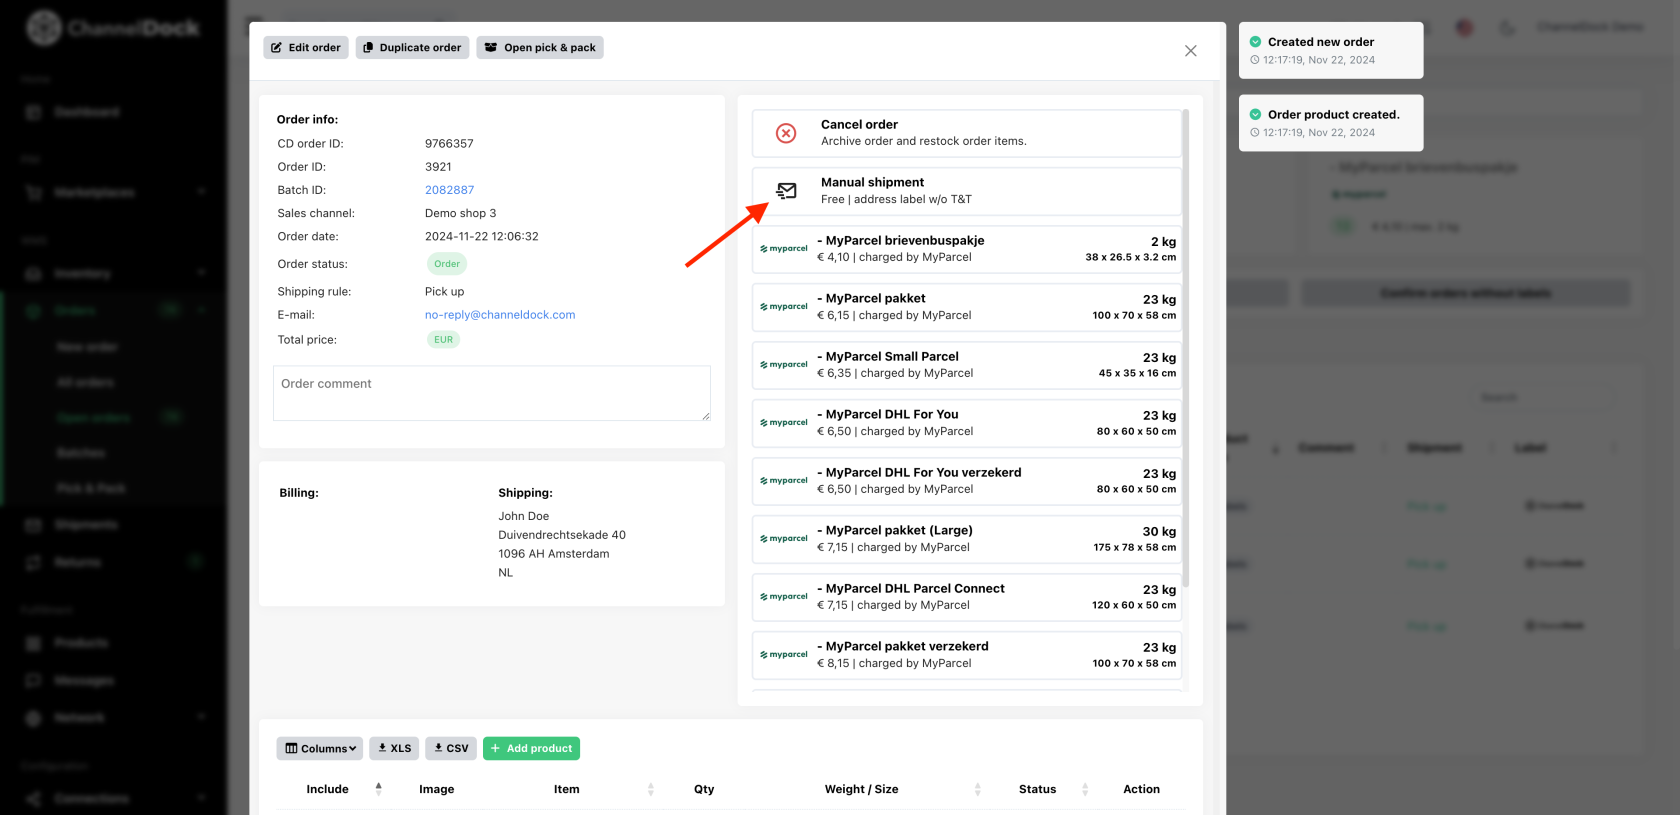Click the green Order status badge

click(x=447, y=264)
